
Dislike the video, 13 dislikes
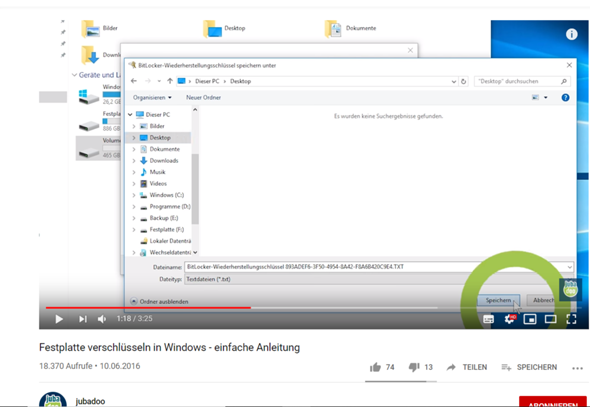click(x=421, y=367)
